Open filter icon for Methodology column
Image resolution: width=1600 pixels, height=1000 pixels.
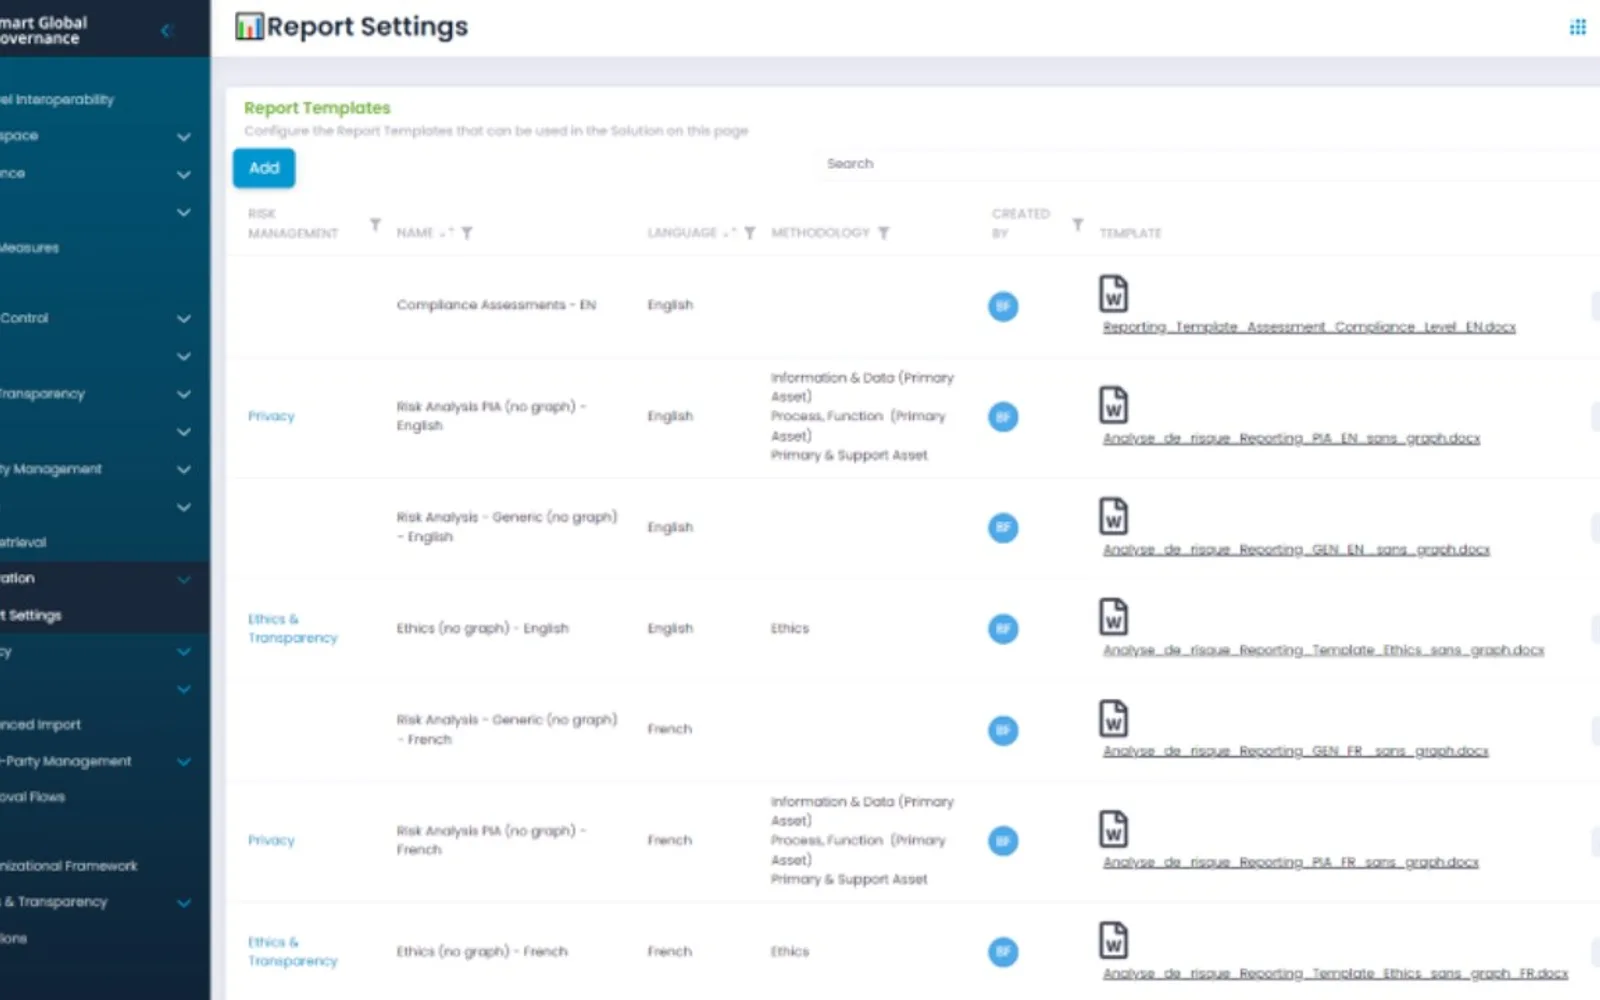[884, 233]
